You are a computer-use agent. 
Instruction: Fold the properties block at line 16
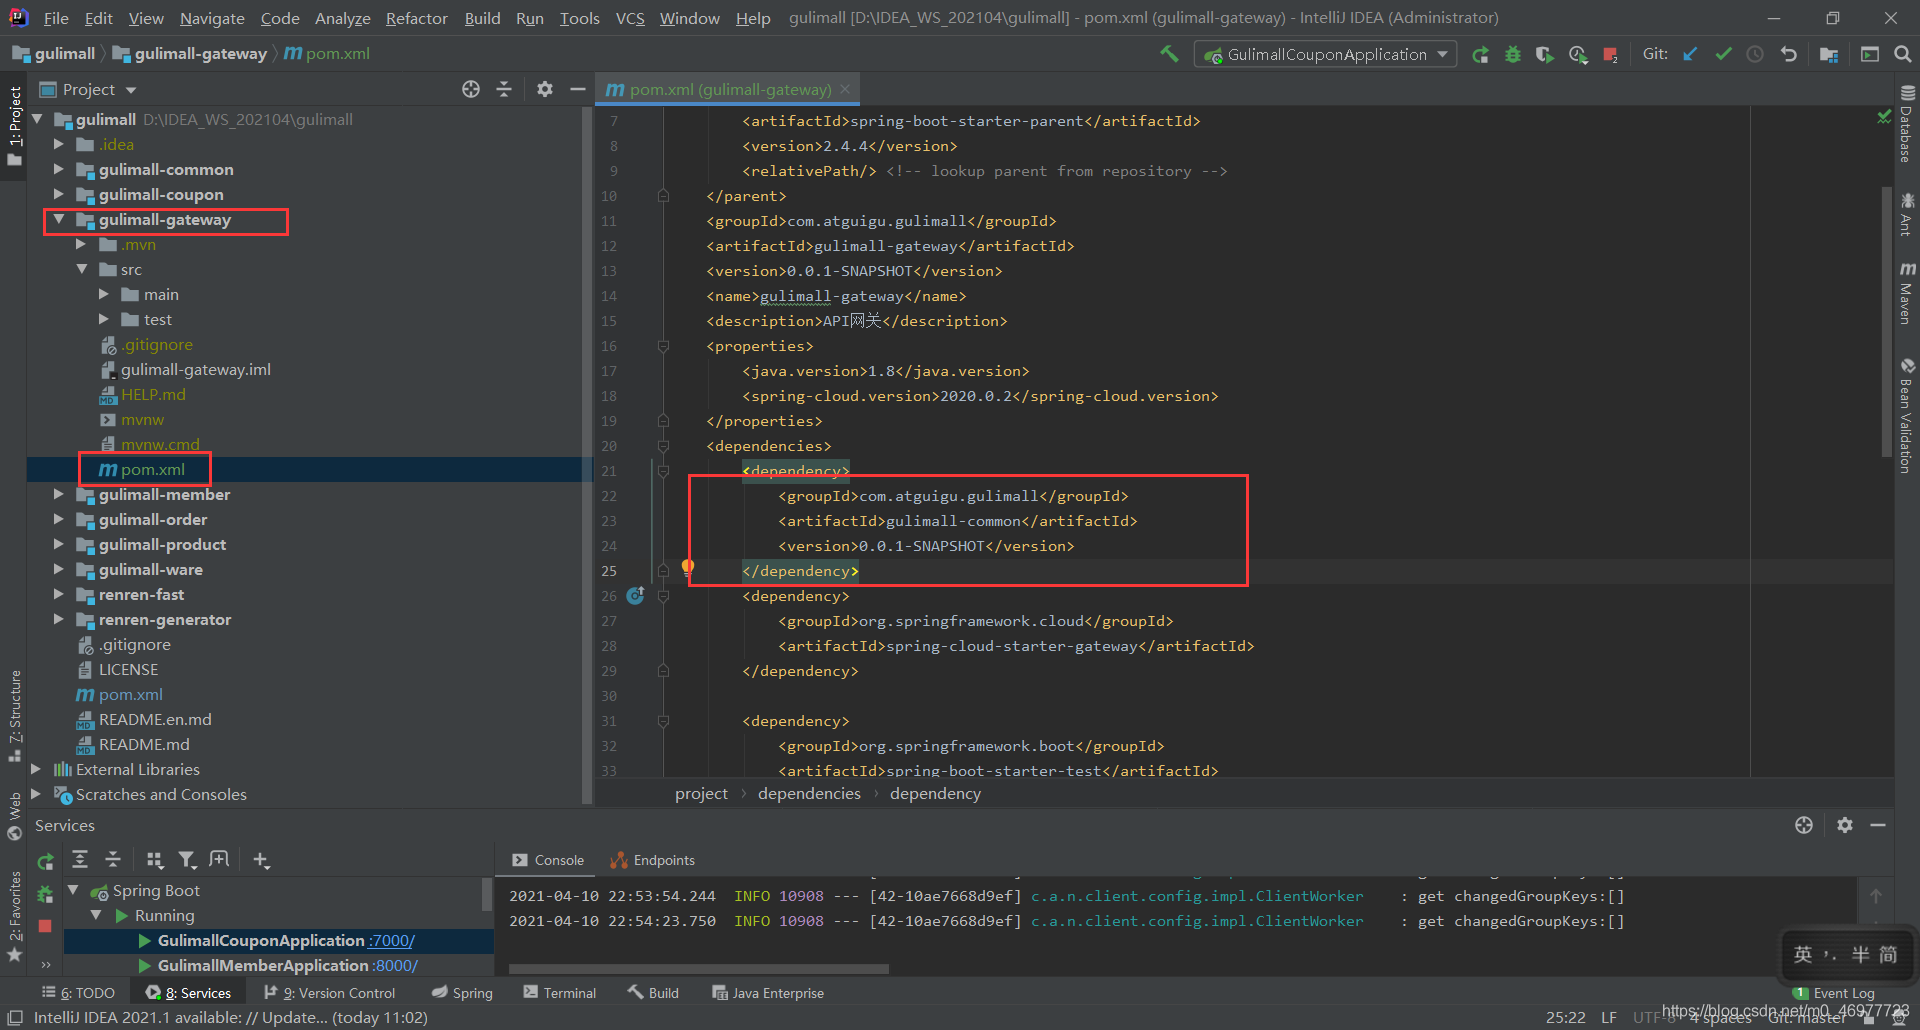tap(663, 346)
